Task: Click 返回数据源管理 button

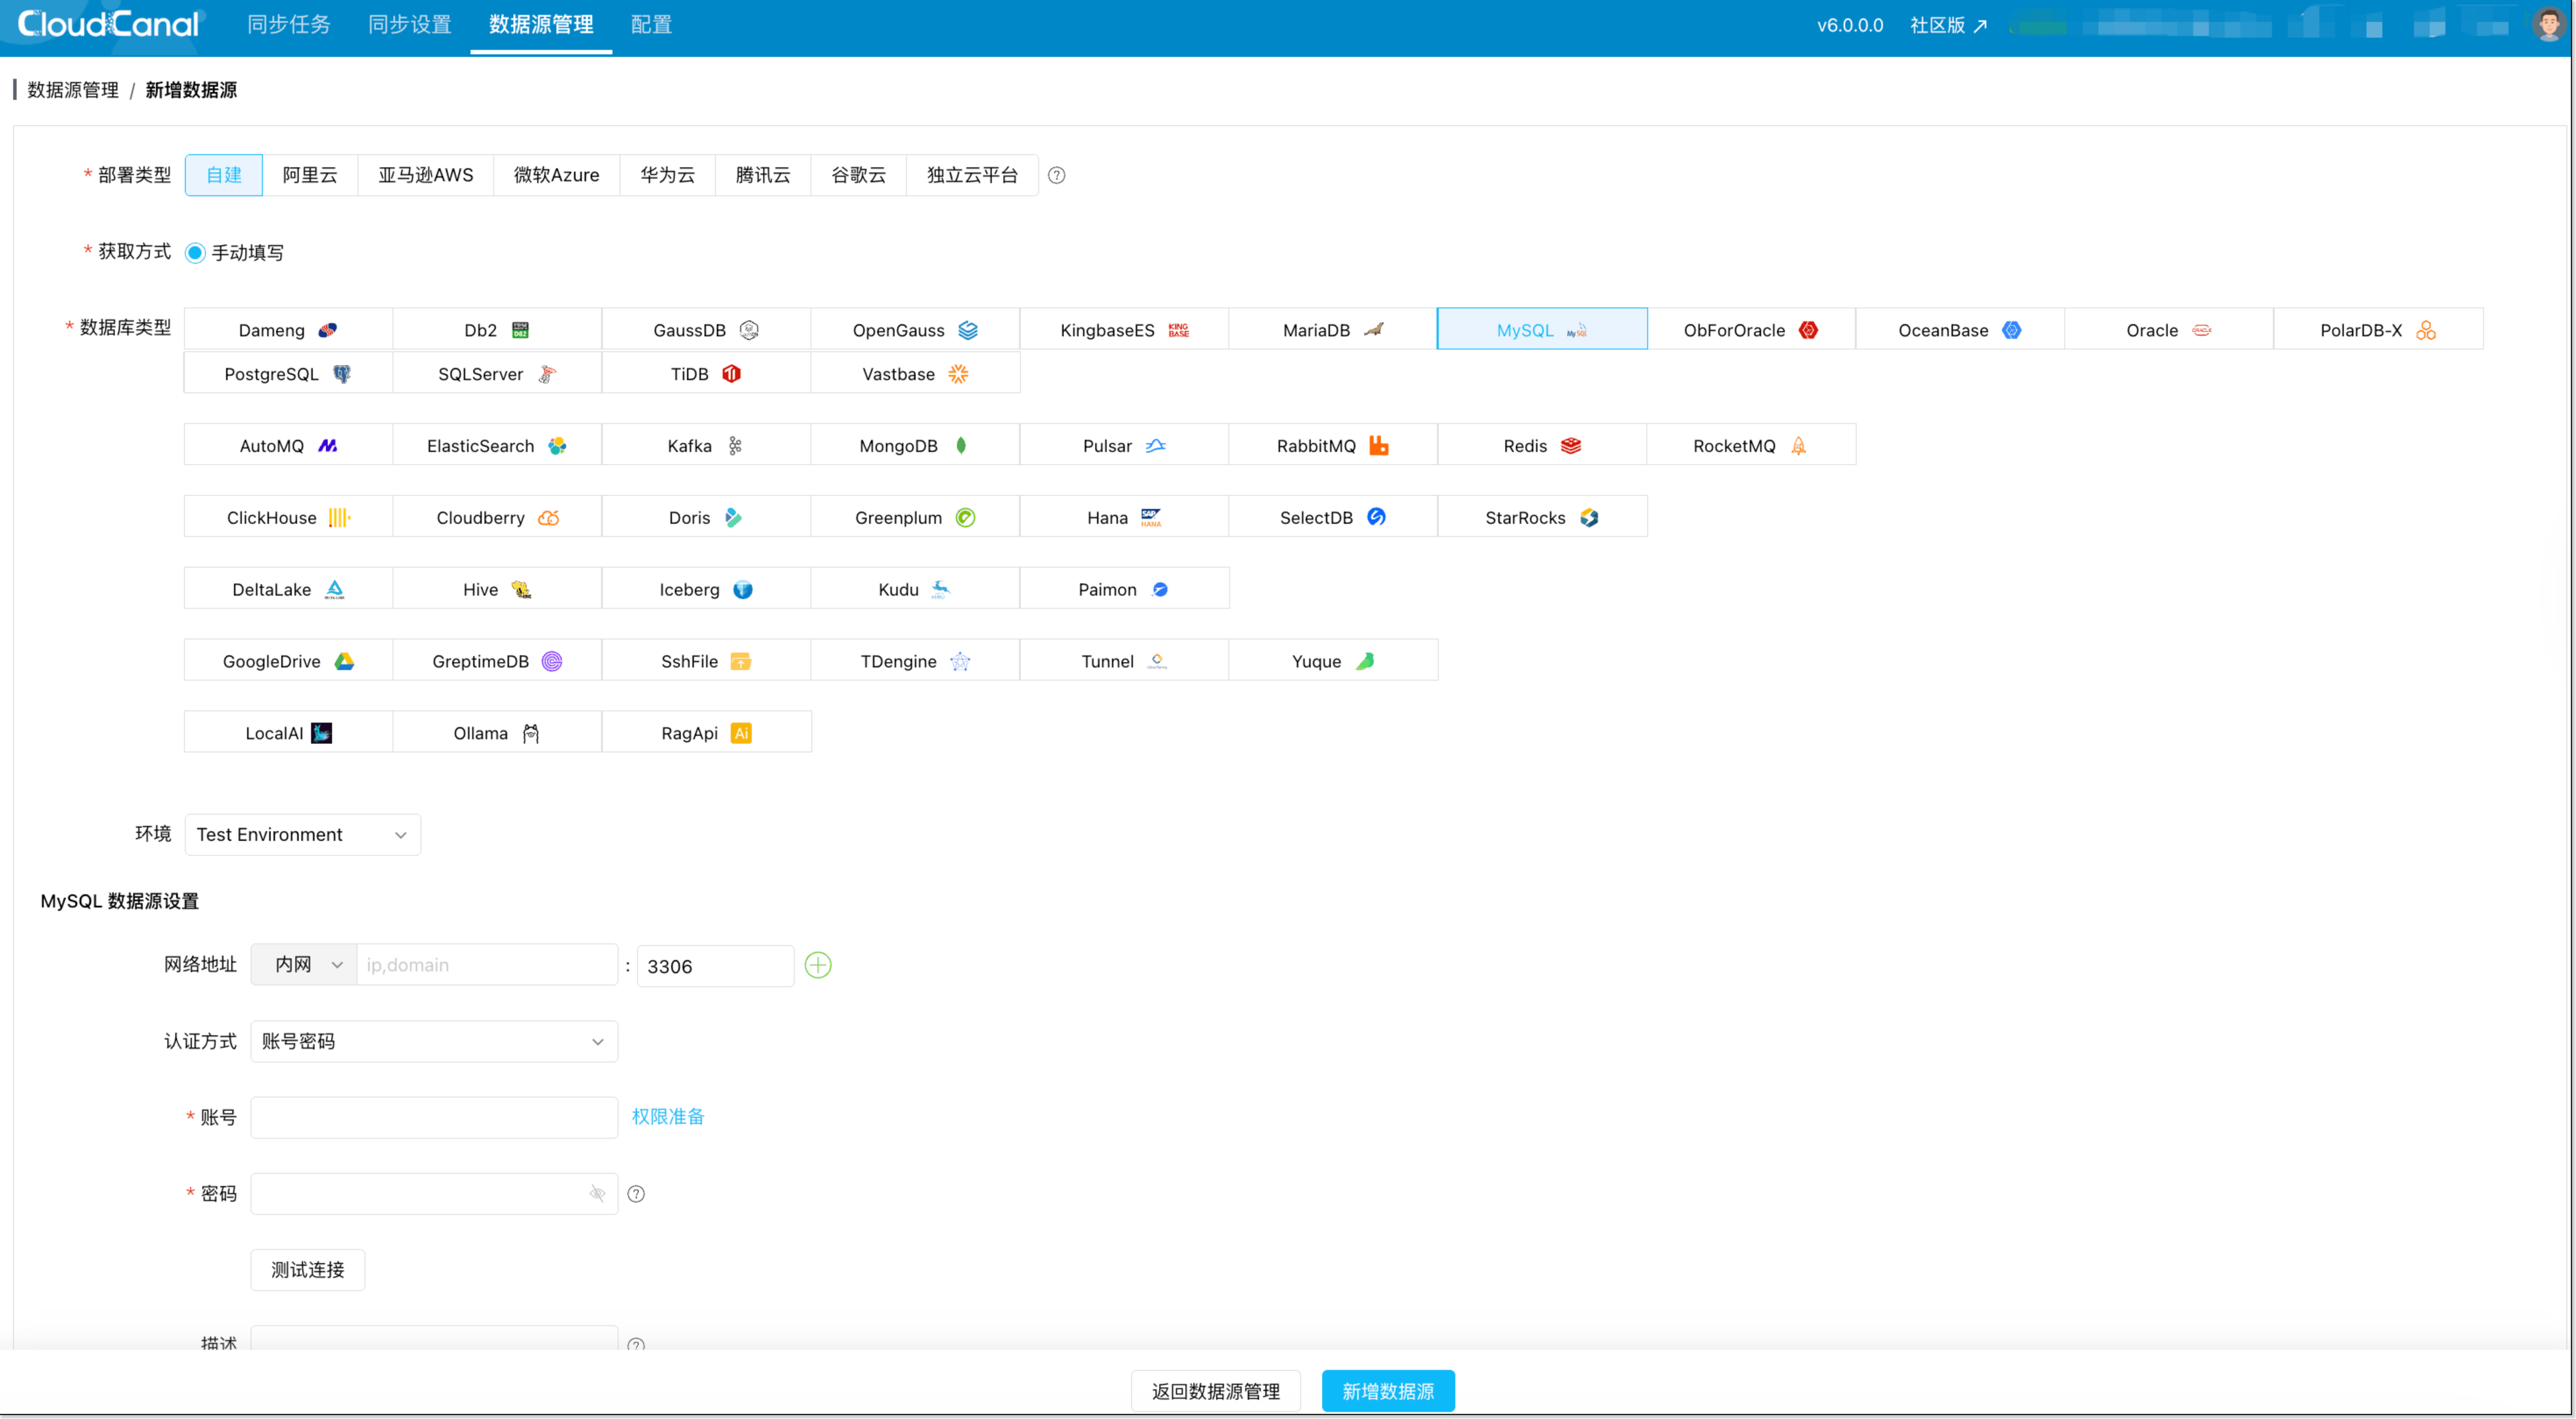Action: [x=1216, y=1392]
